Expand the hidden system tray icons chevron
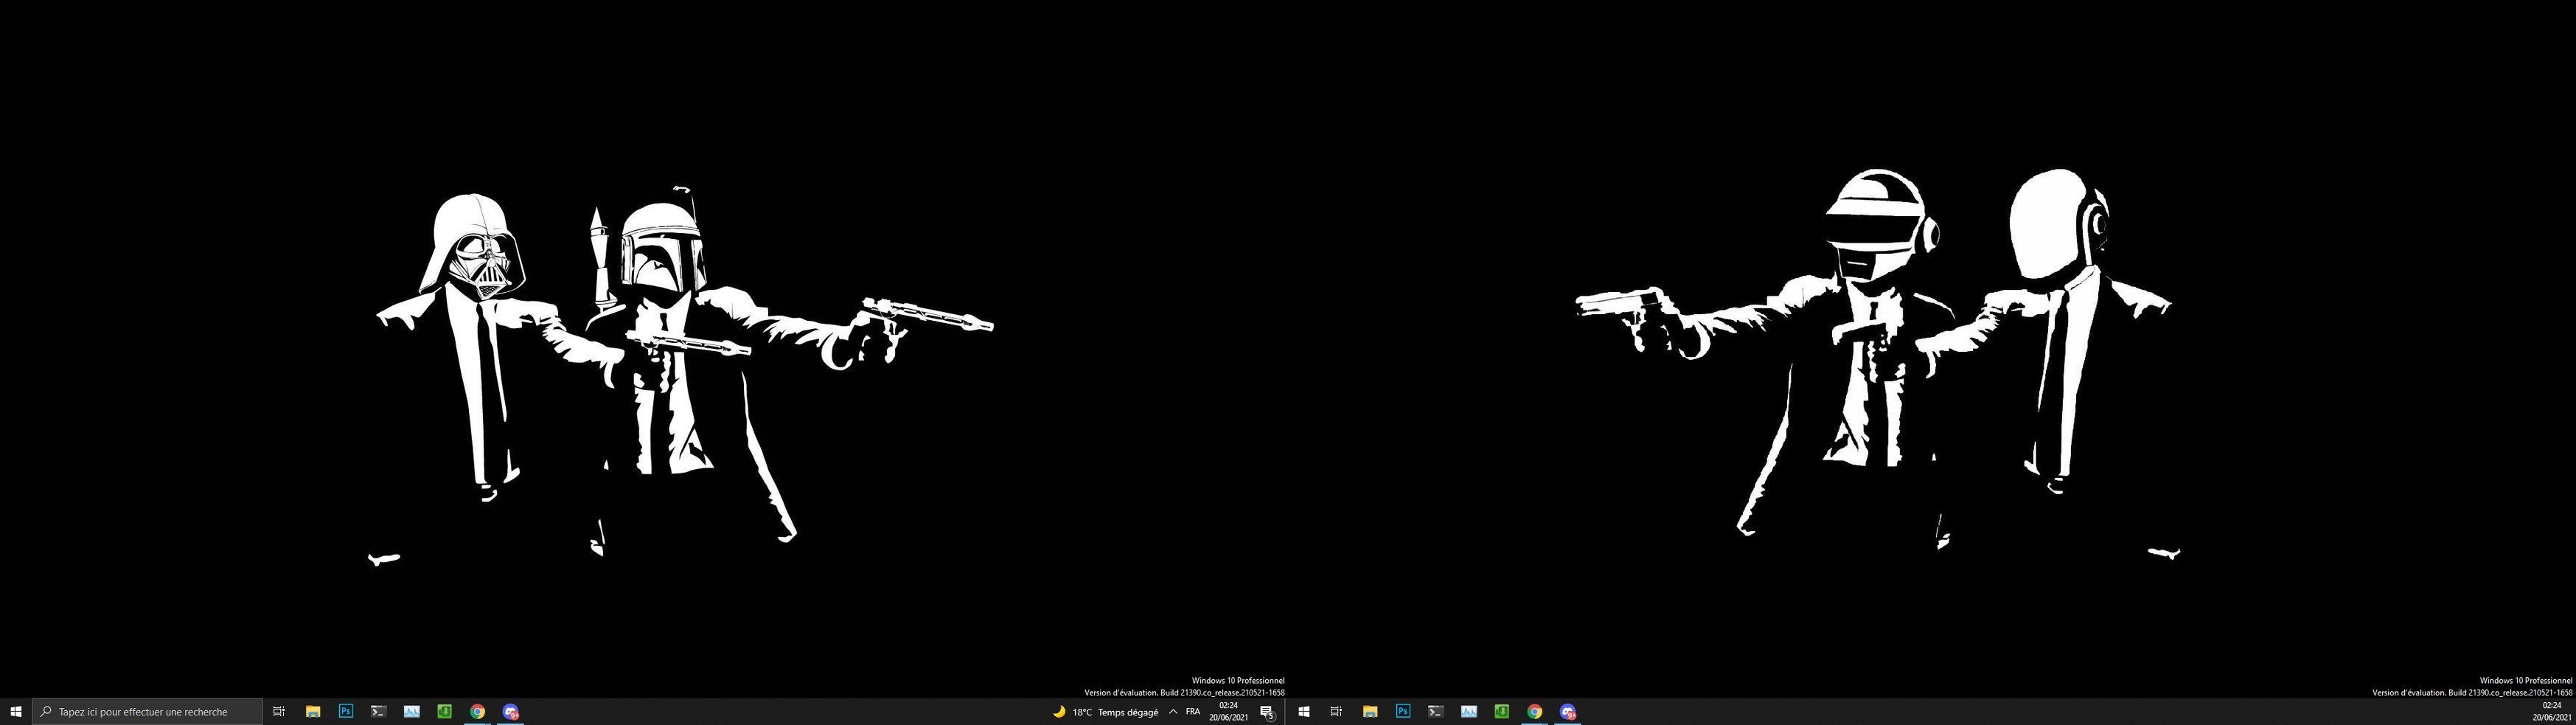This screenshot has width=2576, height=725. tap(1172, 712)
